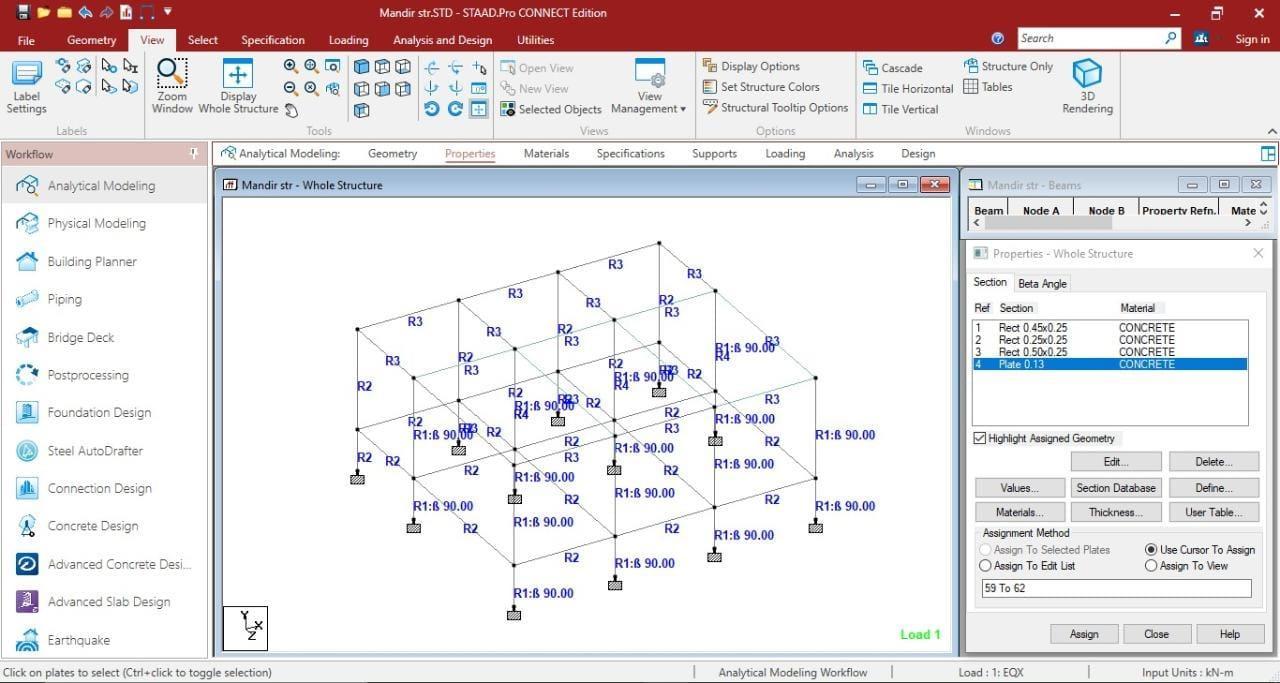The image size is (1280, 683).
Task: Click the Sign in link
Action: point(1252,39)
